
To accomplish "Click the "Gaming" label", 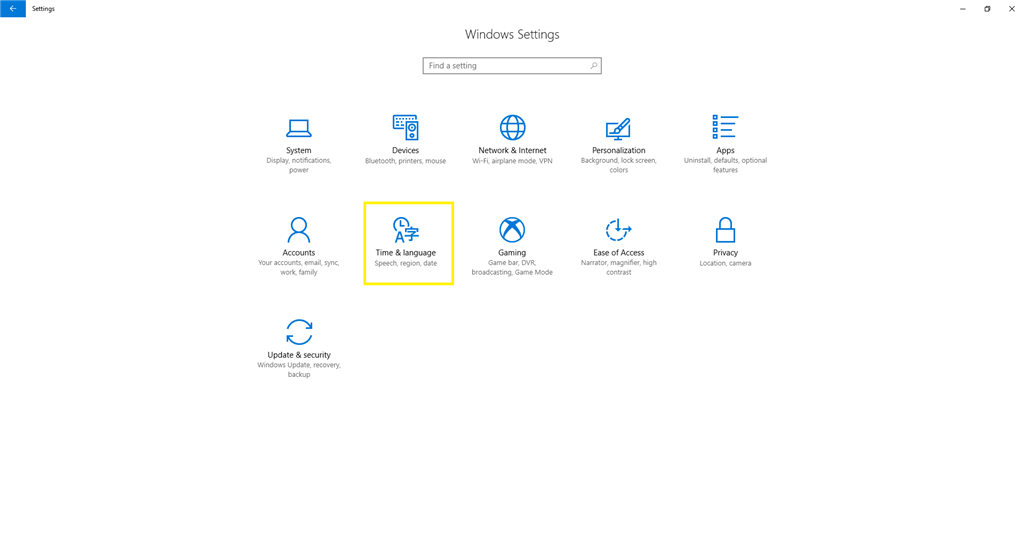I will coord(512,253).
